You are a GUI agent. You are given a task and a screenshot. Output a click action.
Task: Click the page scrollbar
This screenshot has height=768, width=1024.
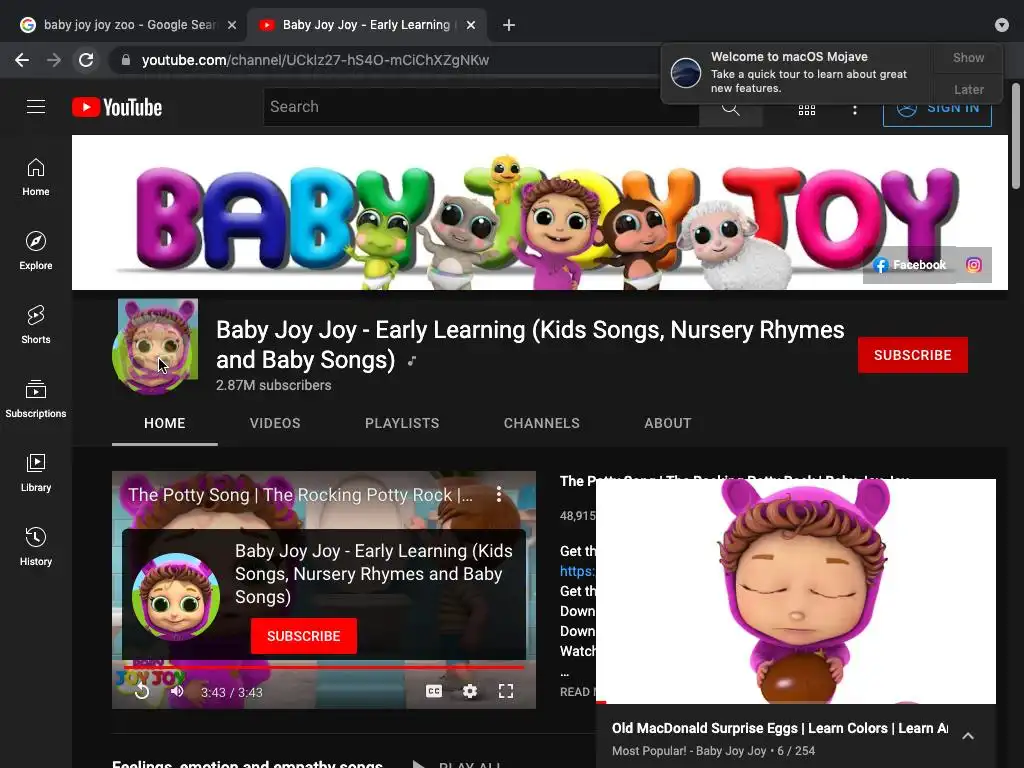coord(1016,136)
